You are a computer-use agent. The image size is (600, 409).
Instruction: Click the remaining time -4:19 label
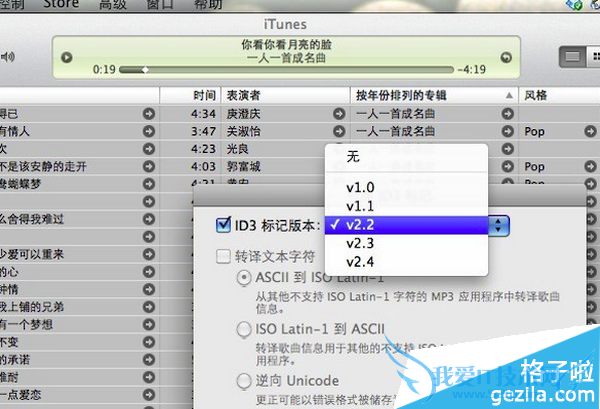tap(472, 69)
